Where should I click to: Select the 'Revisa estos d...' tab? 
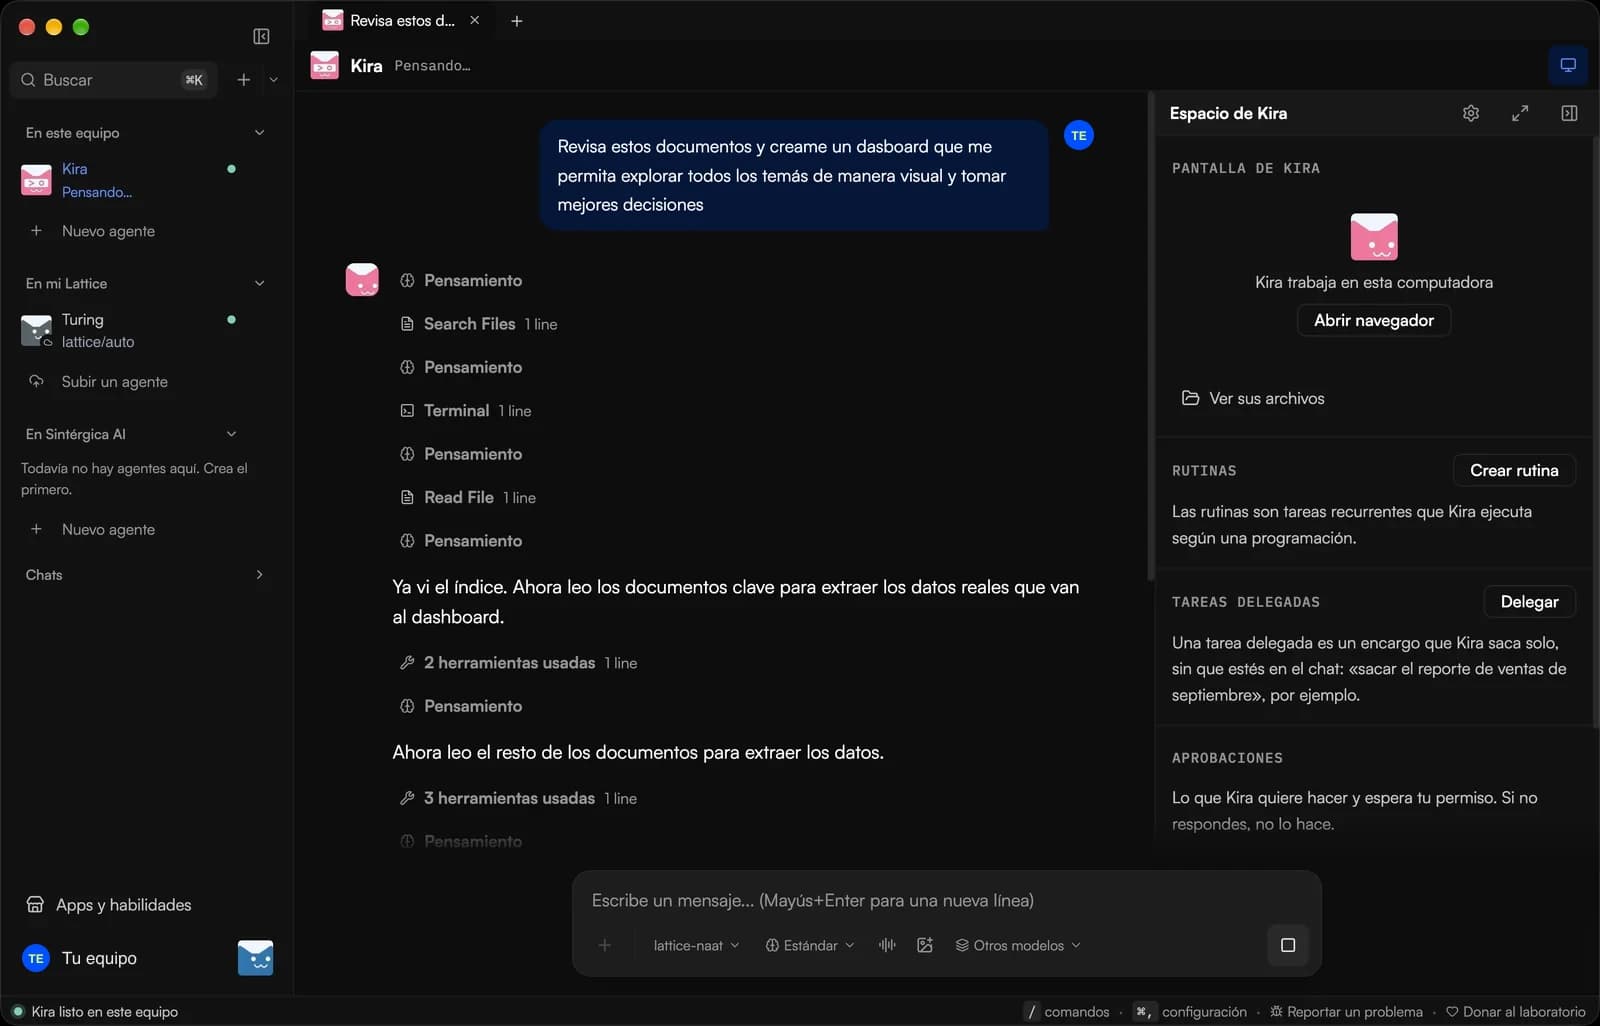pos(402,20)
